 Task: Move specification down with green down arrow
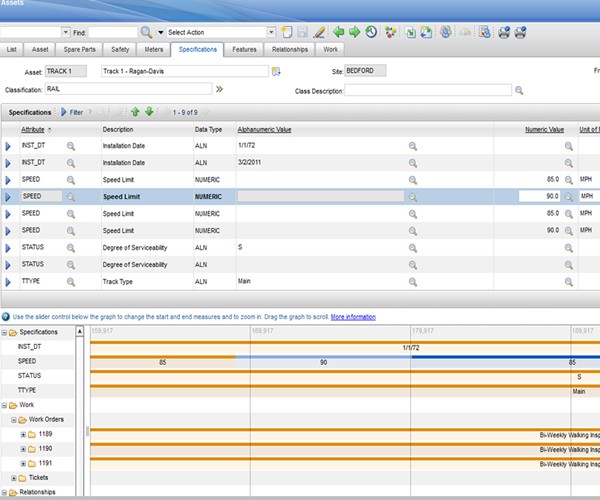pyautogui.click(x=149, y=112)
